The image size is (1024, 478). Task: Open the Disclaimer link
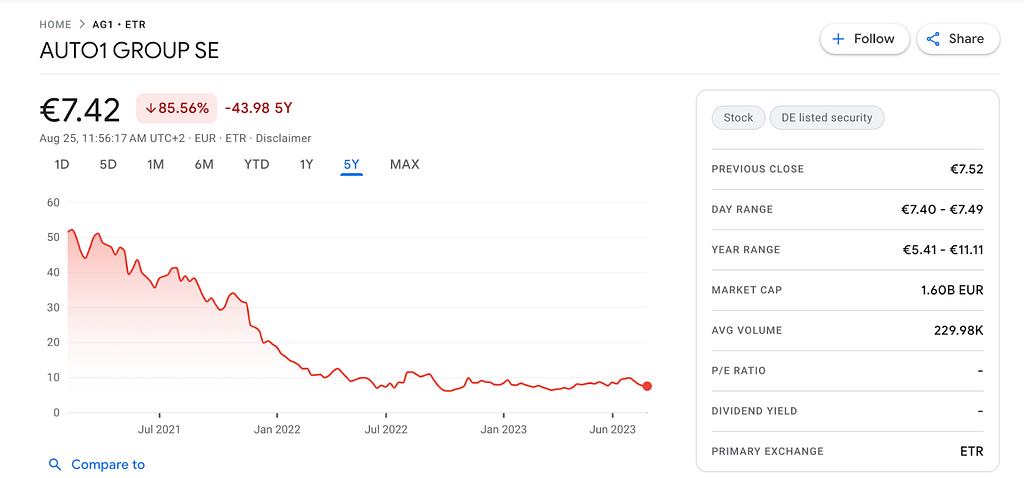(x=283, y=138)
